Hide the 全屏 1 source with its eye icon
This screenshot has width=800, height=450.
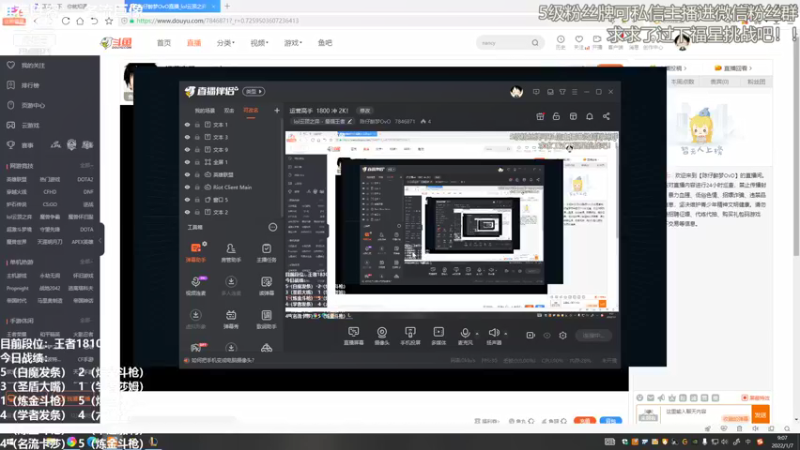click(187, 162)
